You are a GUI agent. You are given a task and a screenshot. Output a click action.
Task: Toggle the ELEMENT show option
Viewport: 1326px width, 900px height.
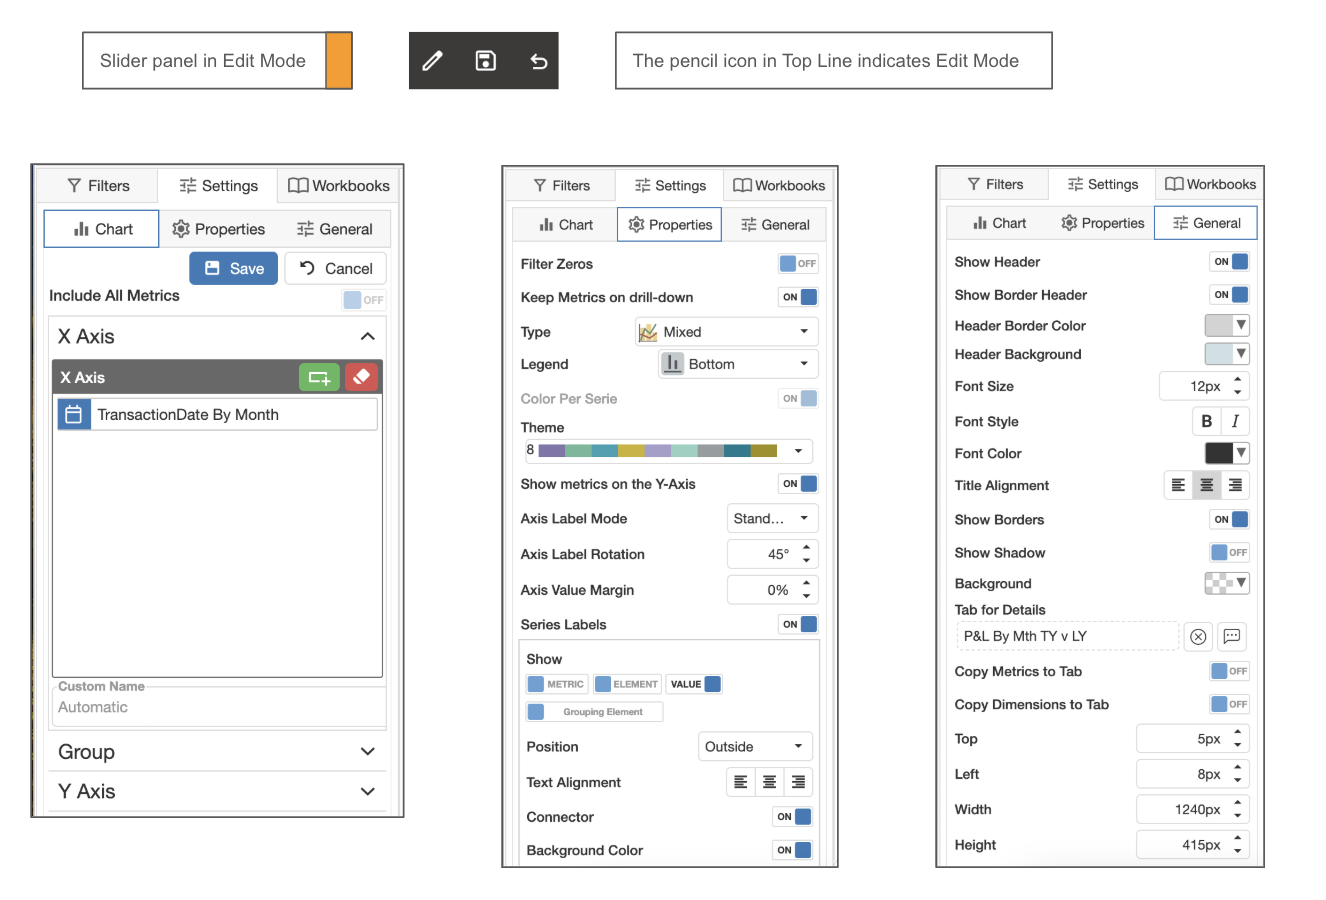click(x=627, y=684)
